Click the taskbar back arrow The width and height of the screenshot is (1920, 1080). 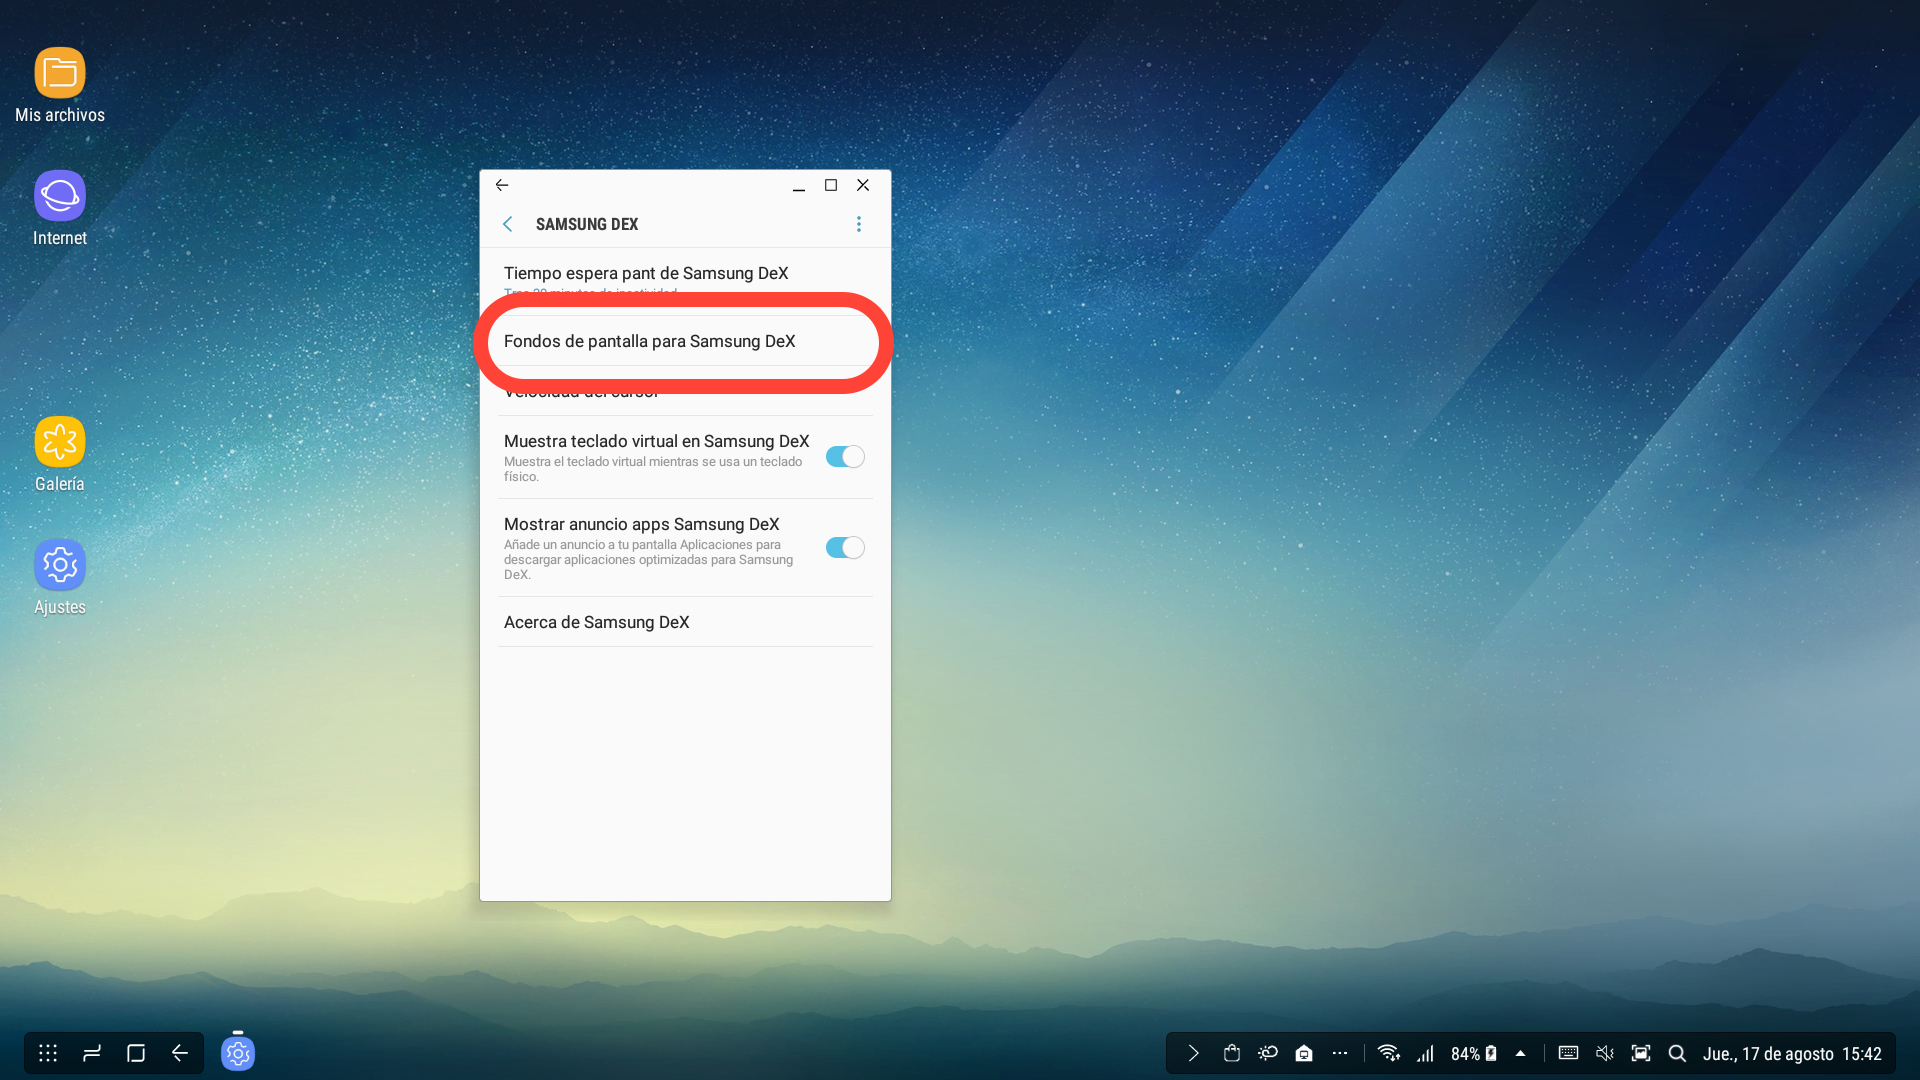click(180, 1053)
